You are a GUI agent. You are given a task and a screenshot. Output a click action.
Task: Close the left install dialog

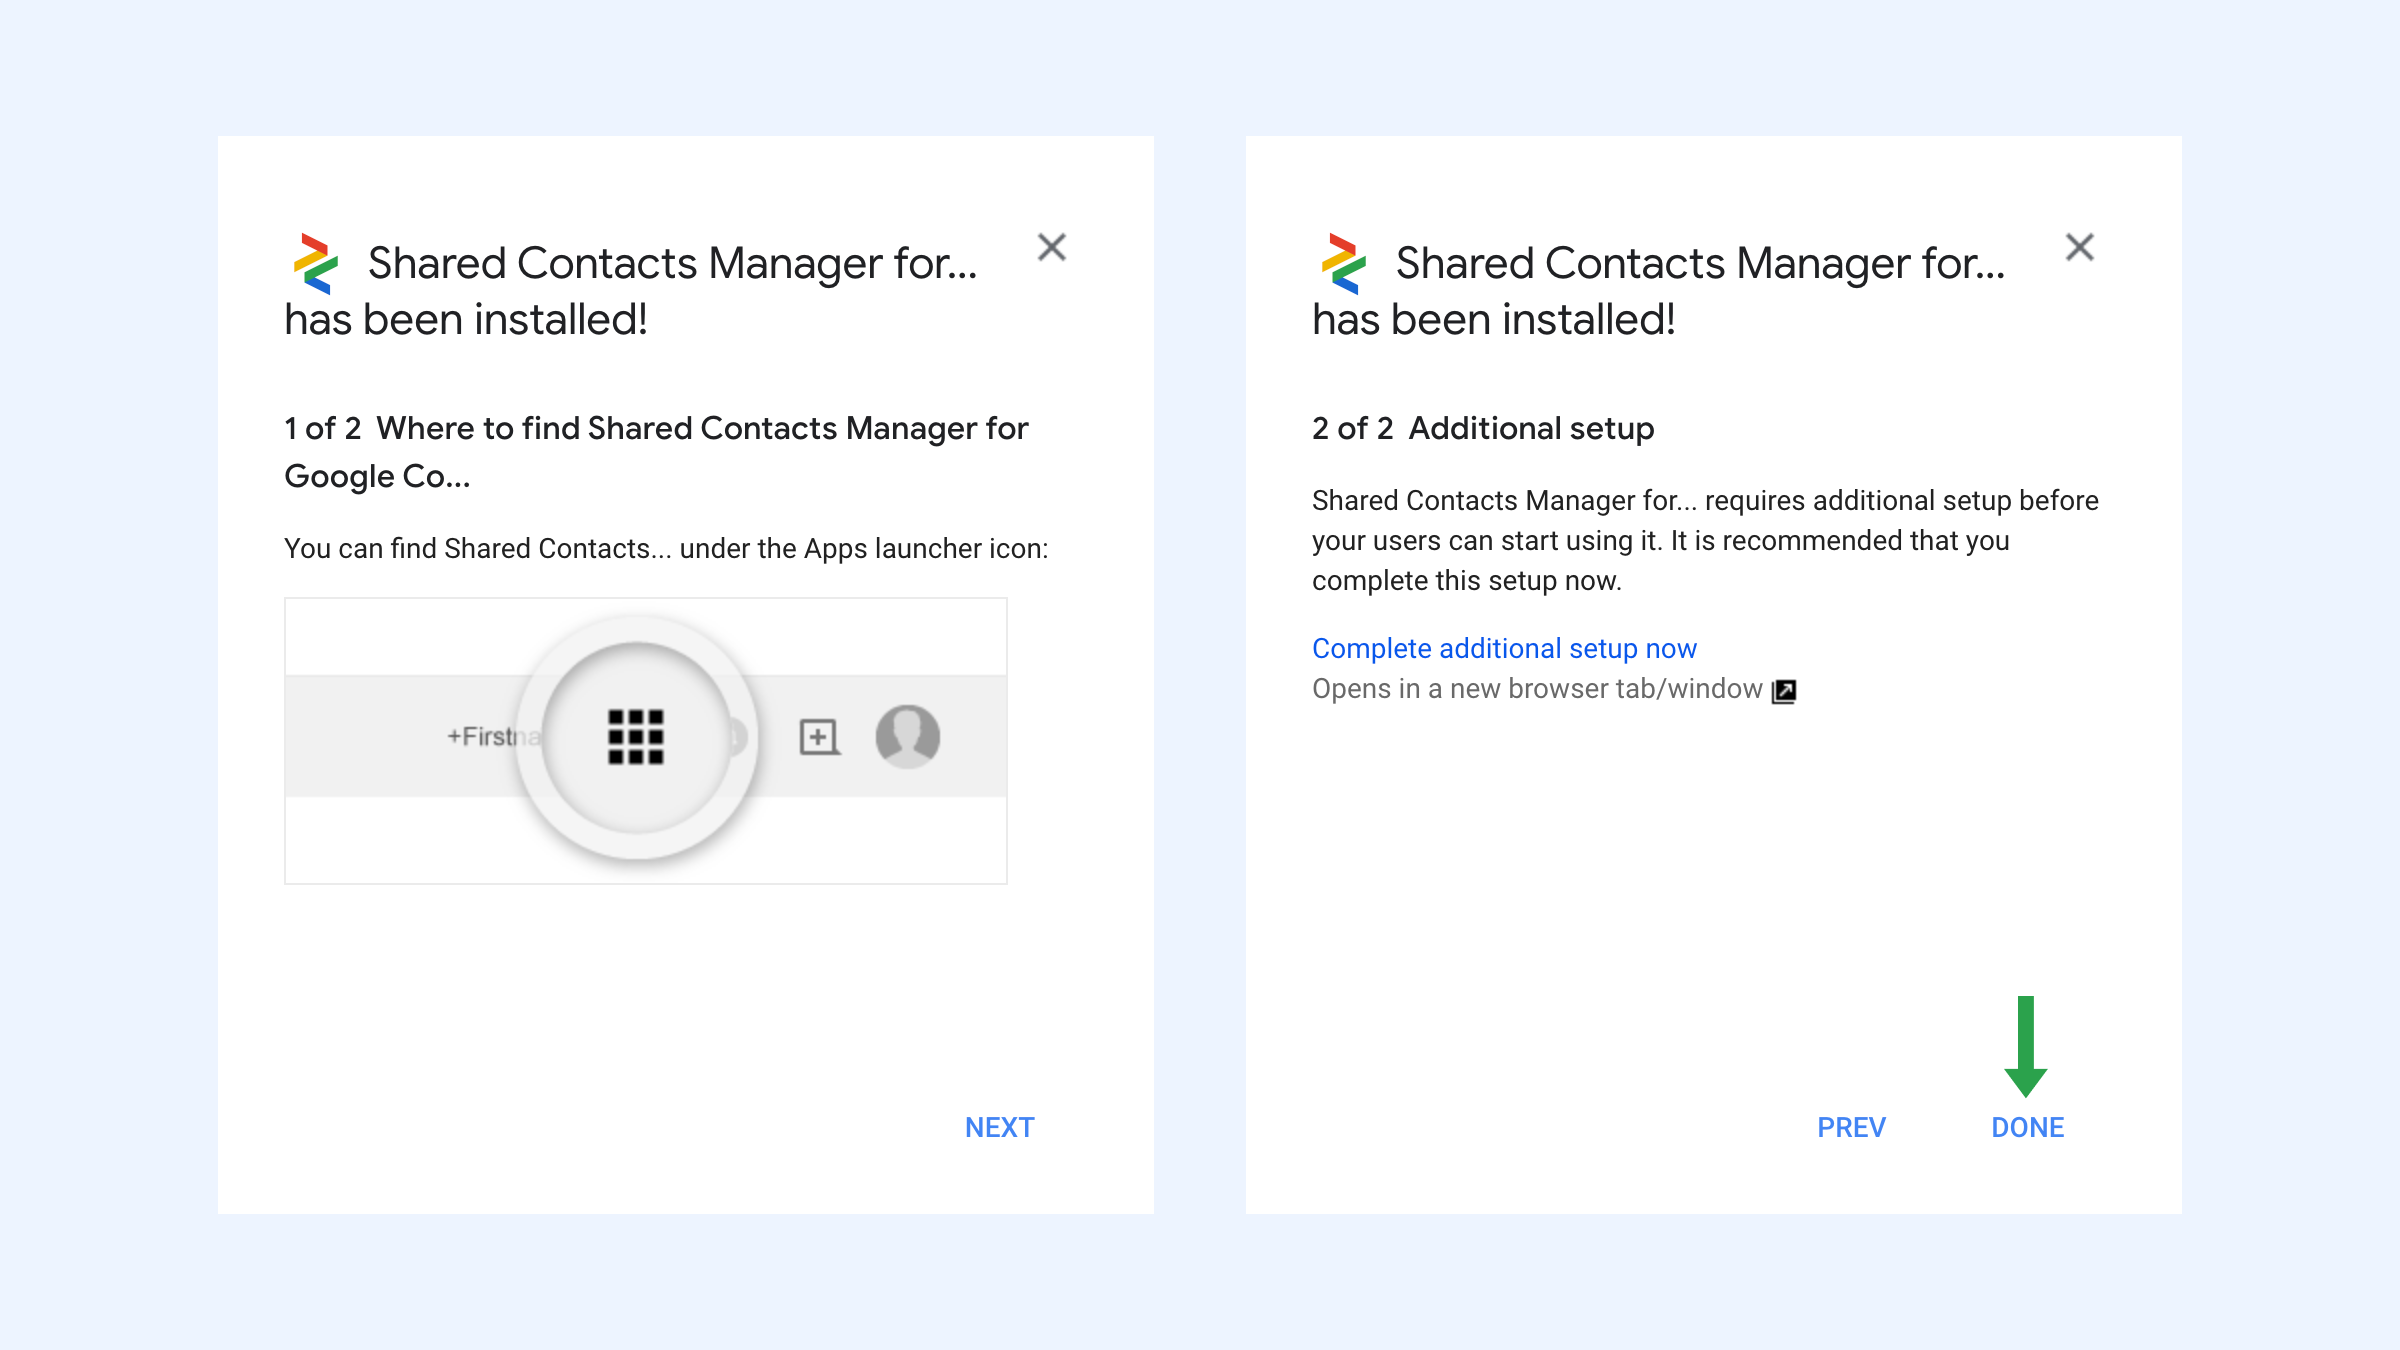(1051, 247)
